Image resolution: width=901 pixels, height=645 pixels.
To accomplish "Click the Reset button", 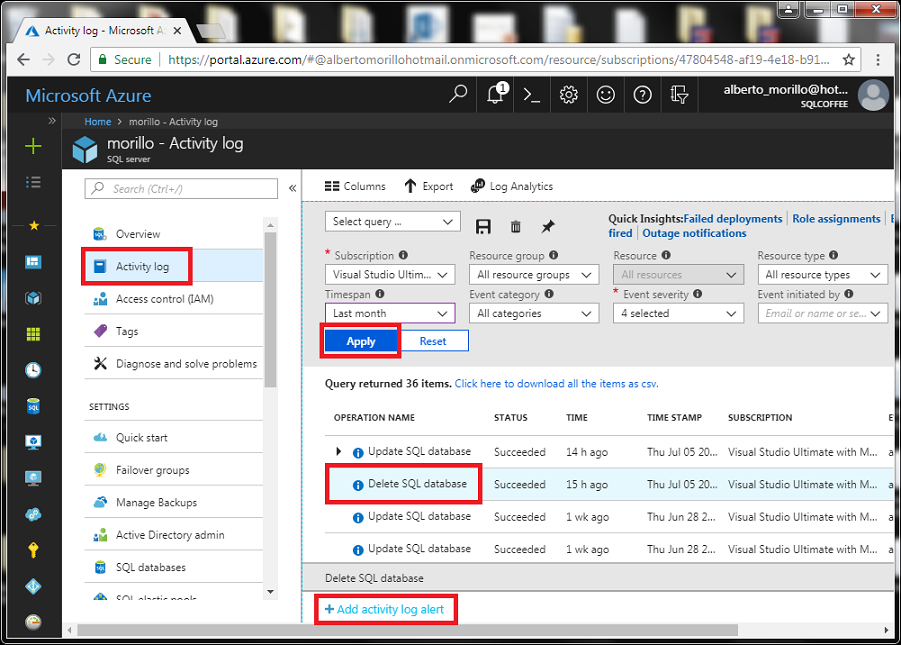I will 433,341.
